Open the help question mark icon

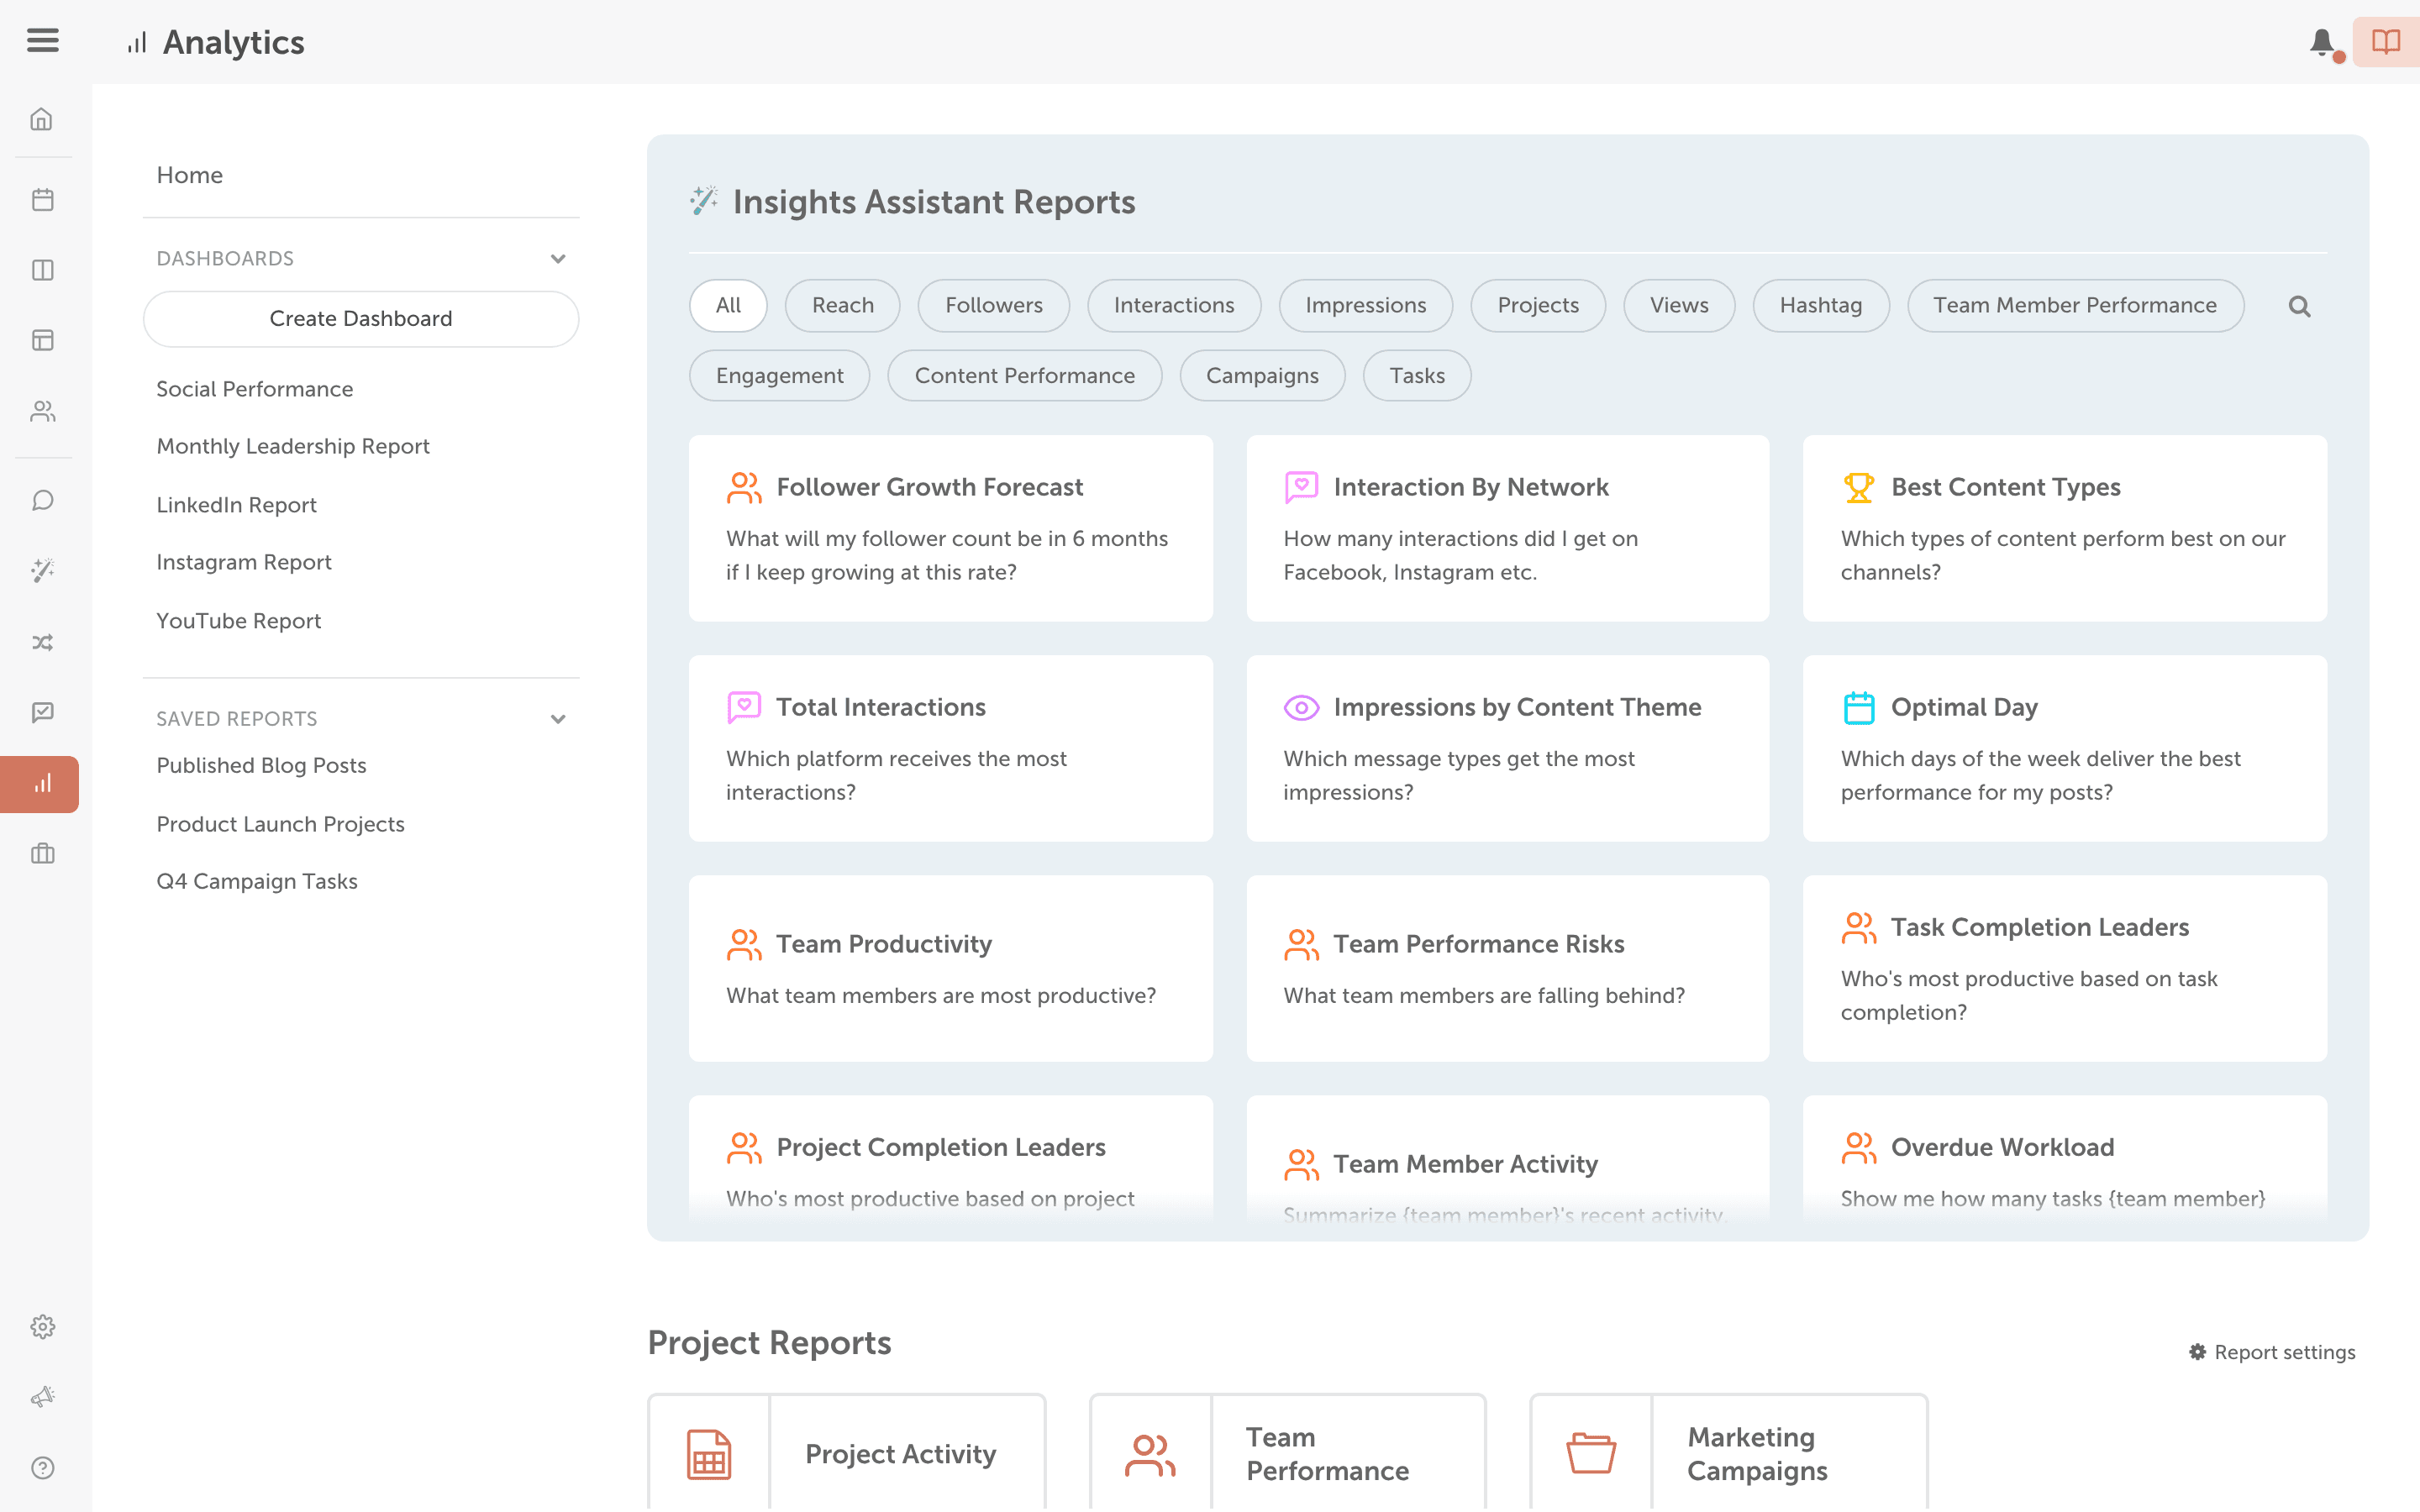[42, 1467]
